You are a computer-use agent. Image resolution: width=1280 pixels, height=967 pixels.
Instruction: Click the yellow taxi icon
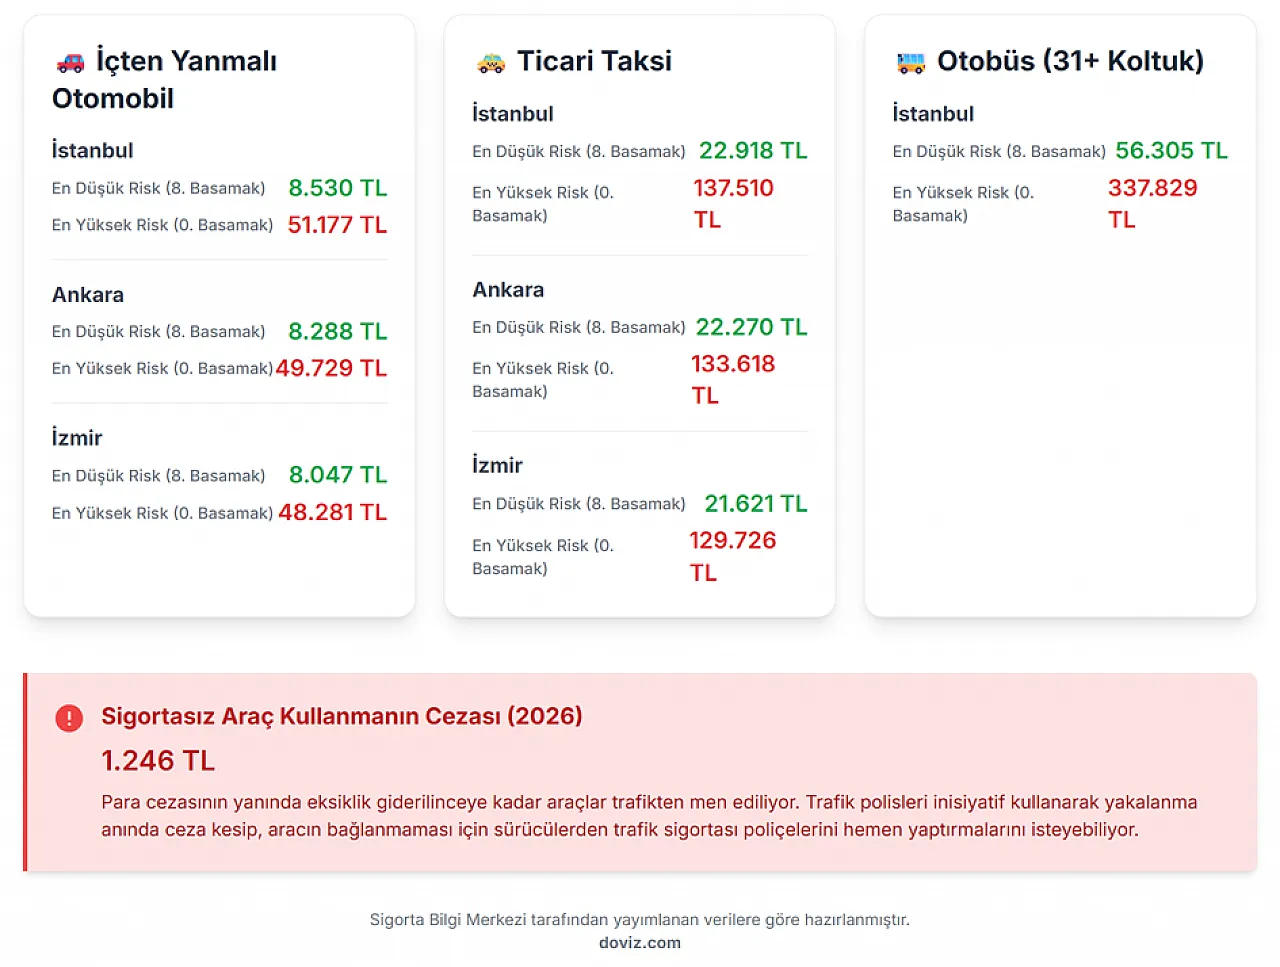click(x=491, y=63)
